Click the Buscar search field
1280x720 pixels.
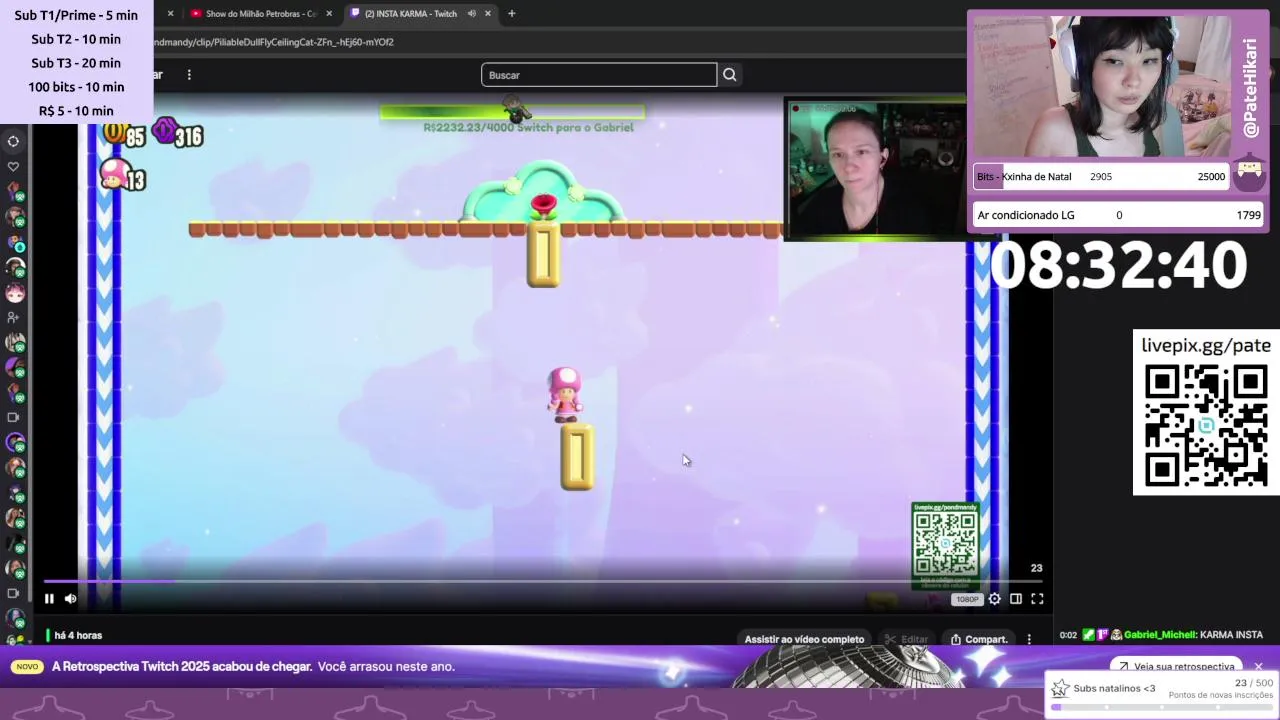(x=599, y=75)
